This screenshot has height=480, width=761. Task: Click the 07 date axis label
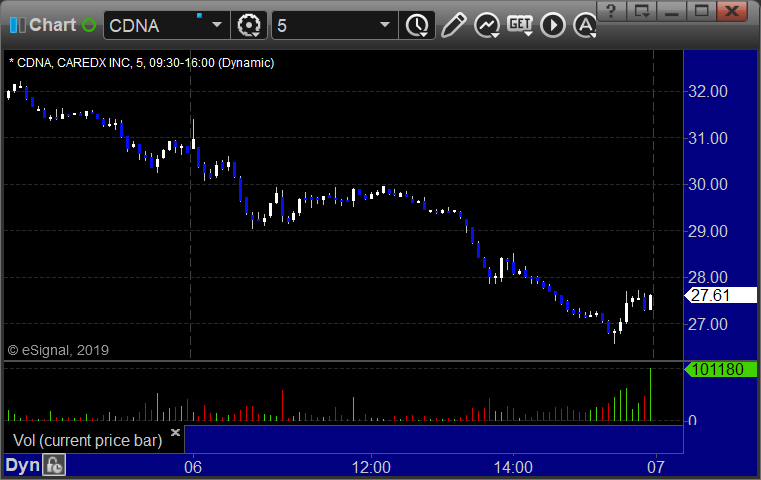click(x=656, y=467)
